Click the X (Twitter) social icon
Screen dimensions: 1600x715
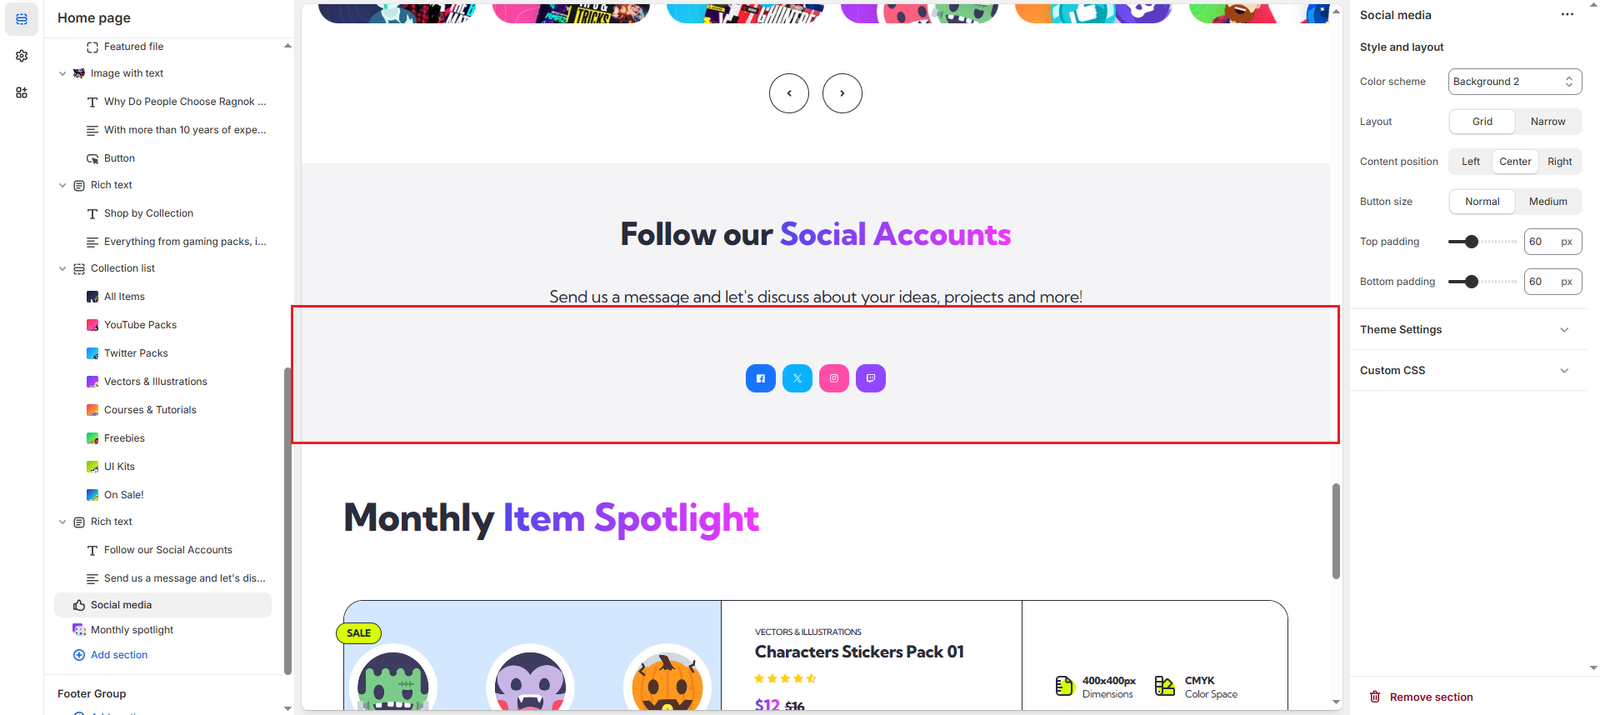pyautogui.click(x=797, y=378)
